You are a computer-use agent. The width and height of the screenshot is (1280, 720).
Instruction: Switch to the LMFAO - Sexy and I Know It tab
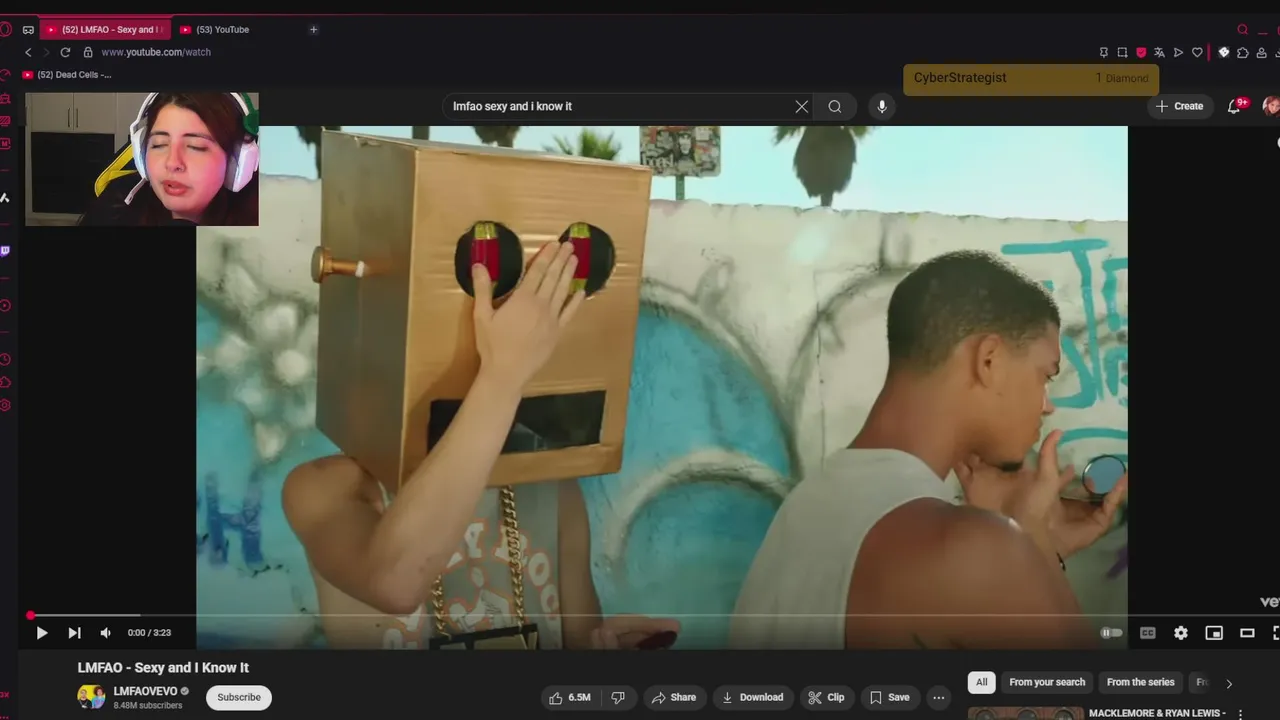pos(104,30)
